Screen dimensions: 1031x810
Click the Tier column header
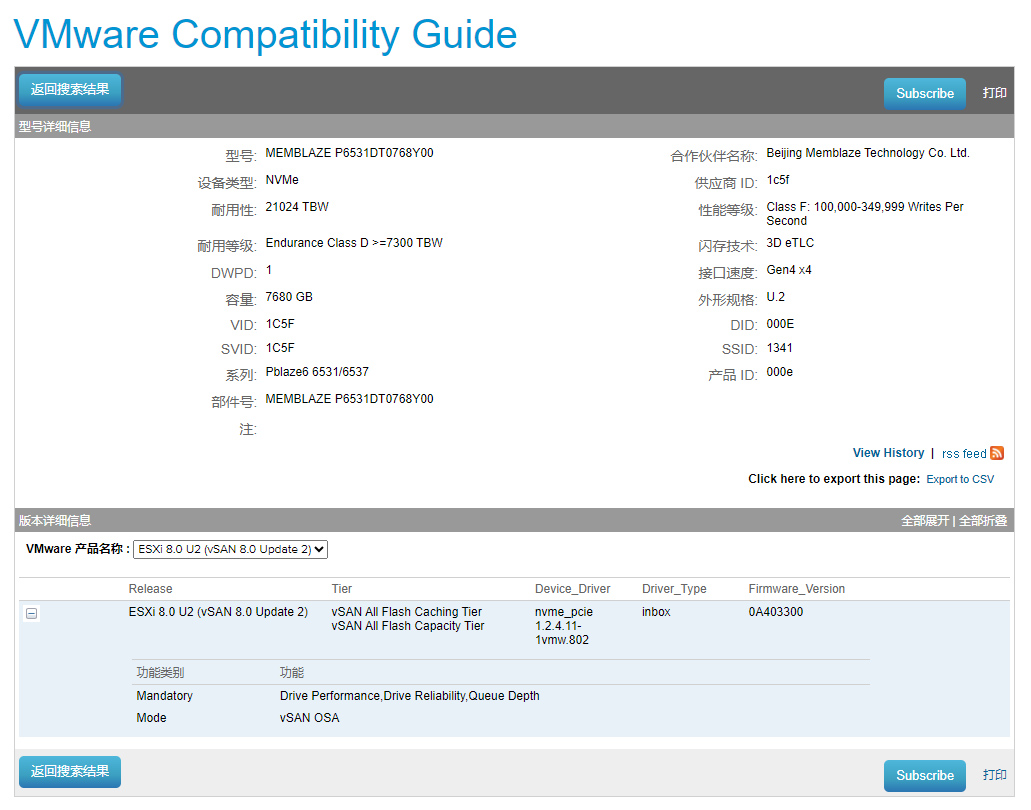tap(341, 589)
